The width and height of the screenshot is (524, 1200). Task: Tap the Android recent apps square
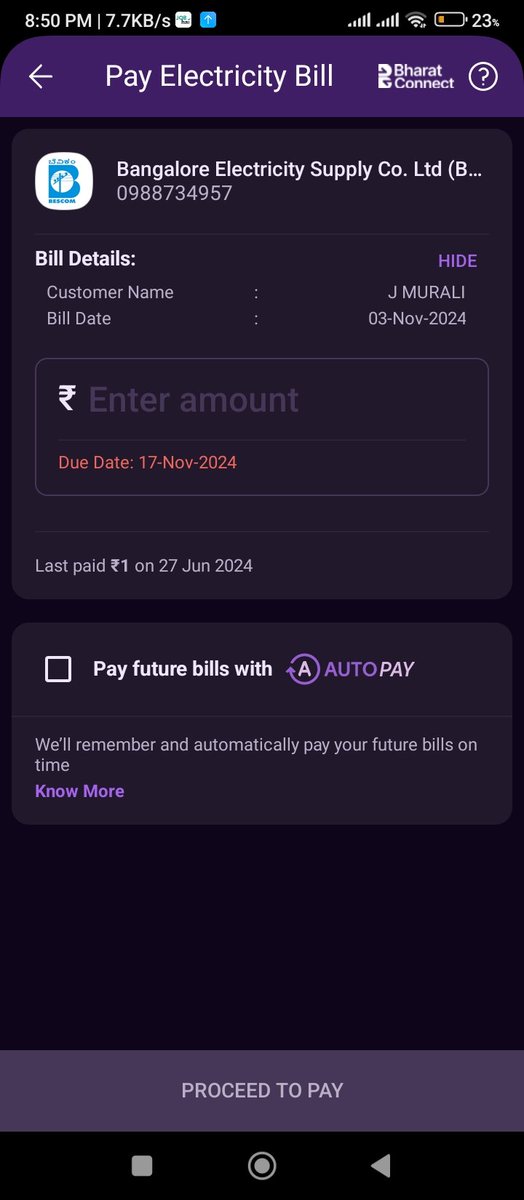[142, 1165]
